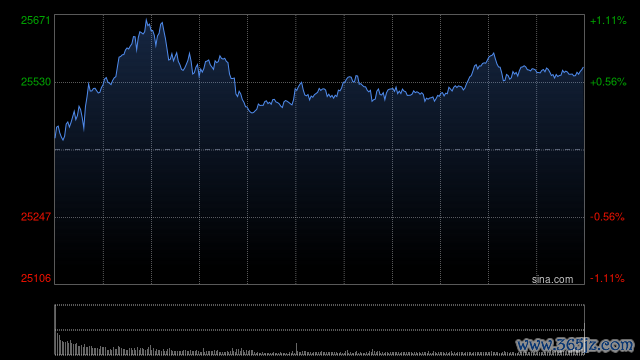Click the 25247 dotted horizontal gridline
640x360 pixels.
pos(319,217)
